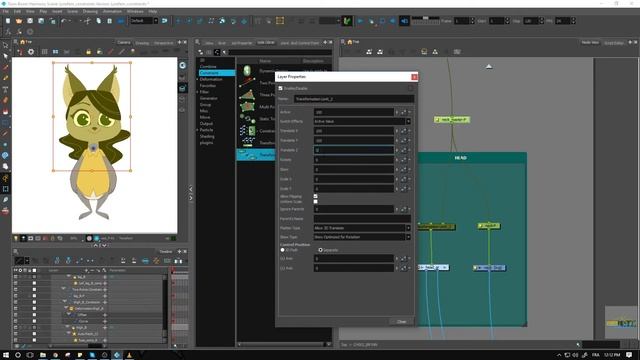The height and width of the screenshot is (360, 640).
Task: Toggle the Enable/Disable checkbox in Layer Properties
Action: 280,88
